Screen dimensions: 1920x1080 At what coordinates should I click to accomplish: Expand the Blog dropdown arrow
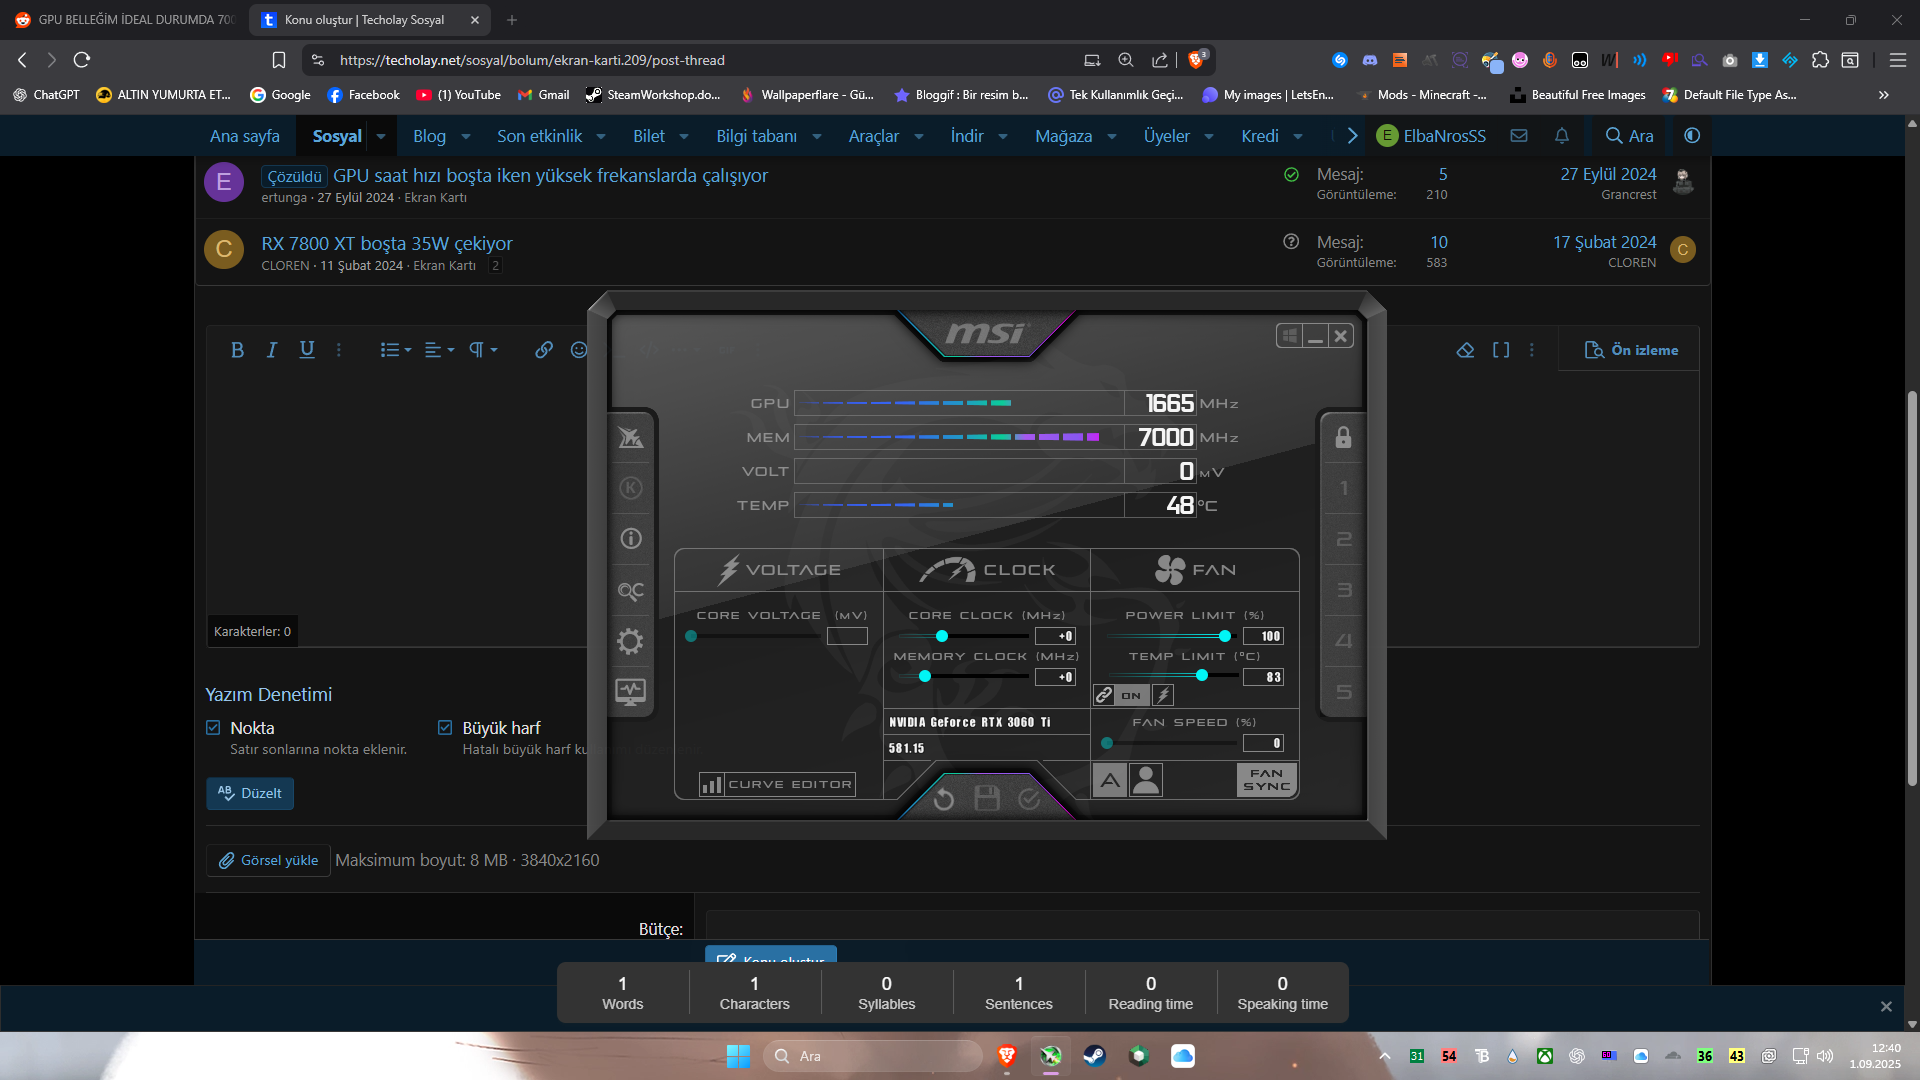coord(466,137)
